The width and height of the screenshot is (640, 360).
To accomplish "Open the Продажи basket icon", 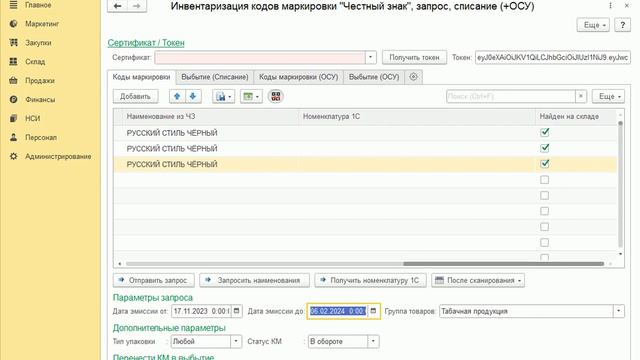I will tap(13, 80).
